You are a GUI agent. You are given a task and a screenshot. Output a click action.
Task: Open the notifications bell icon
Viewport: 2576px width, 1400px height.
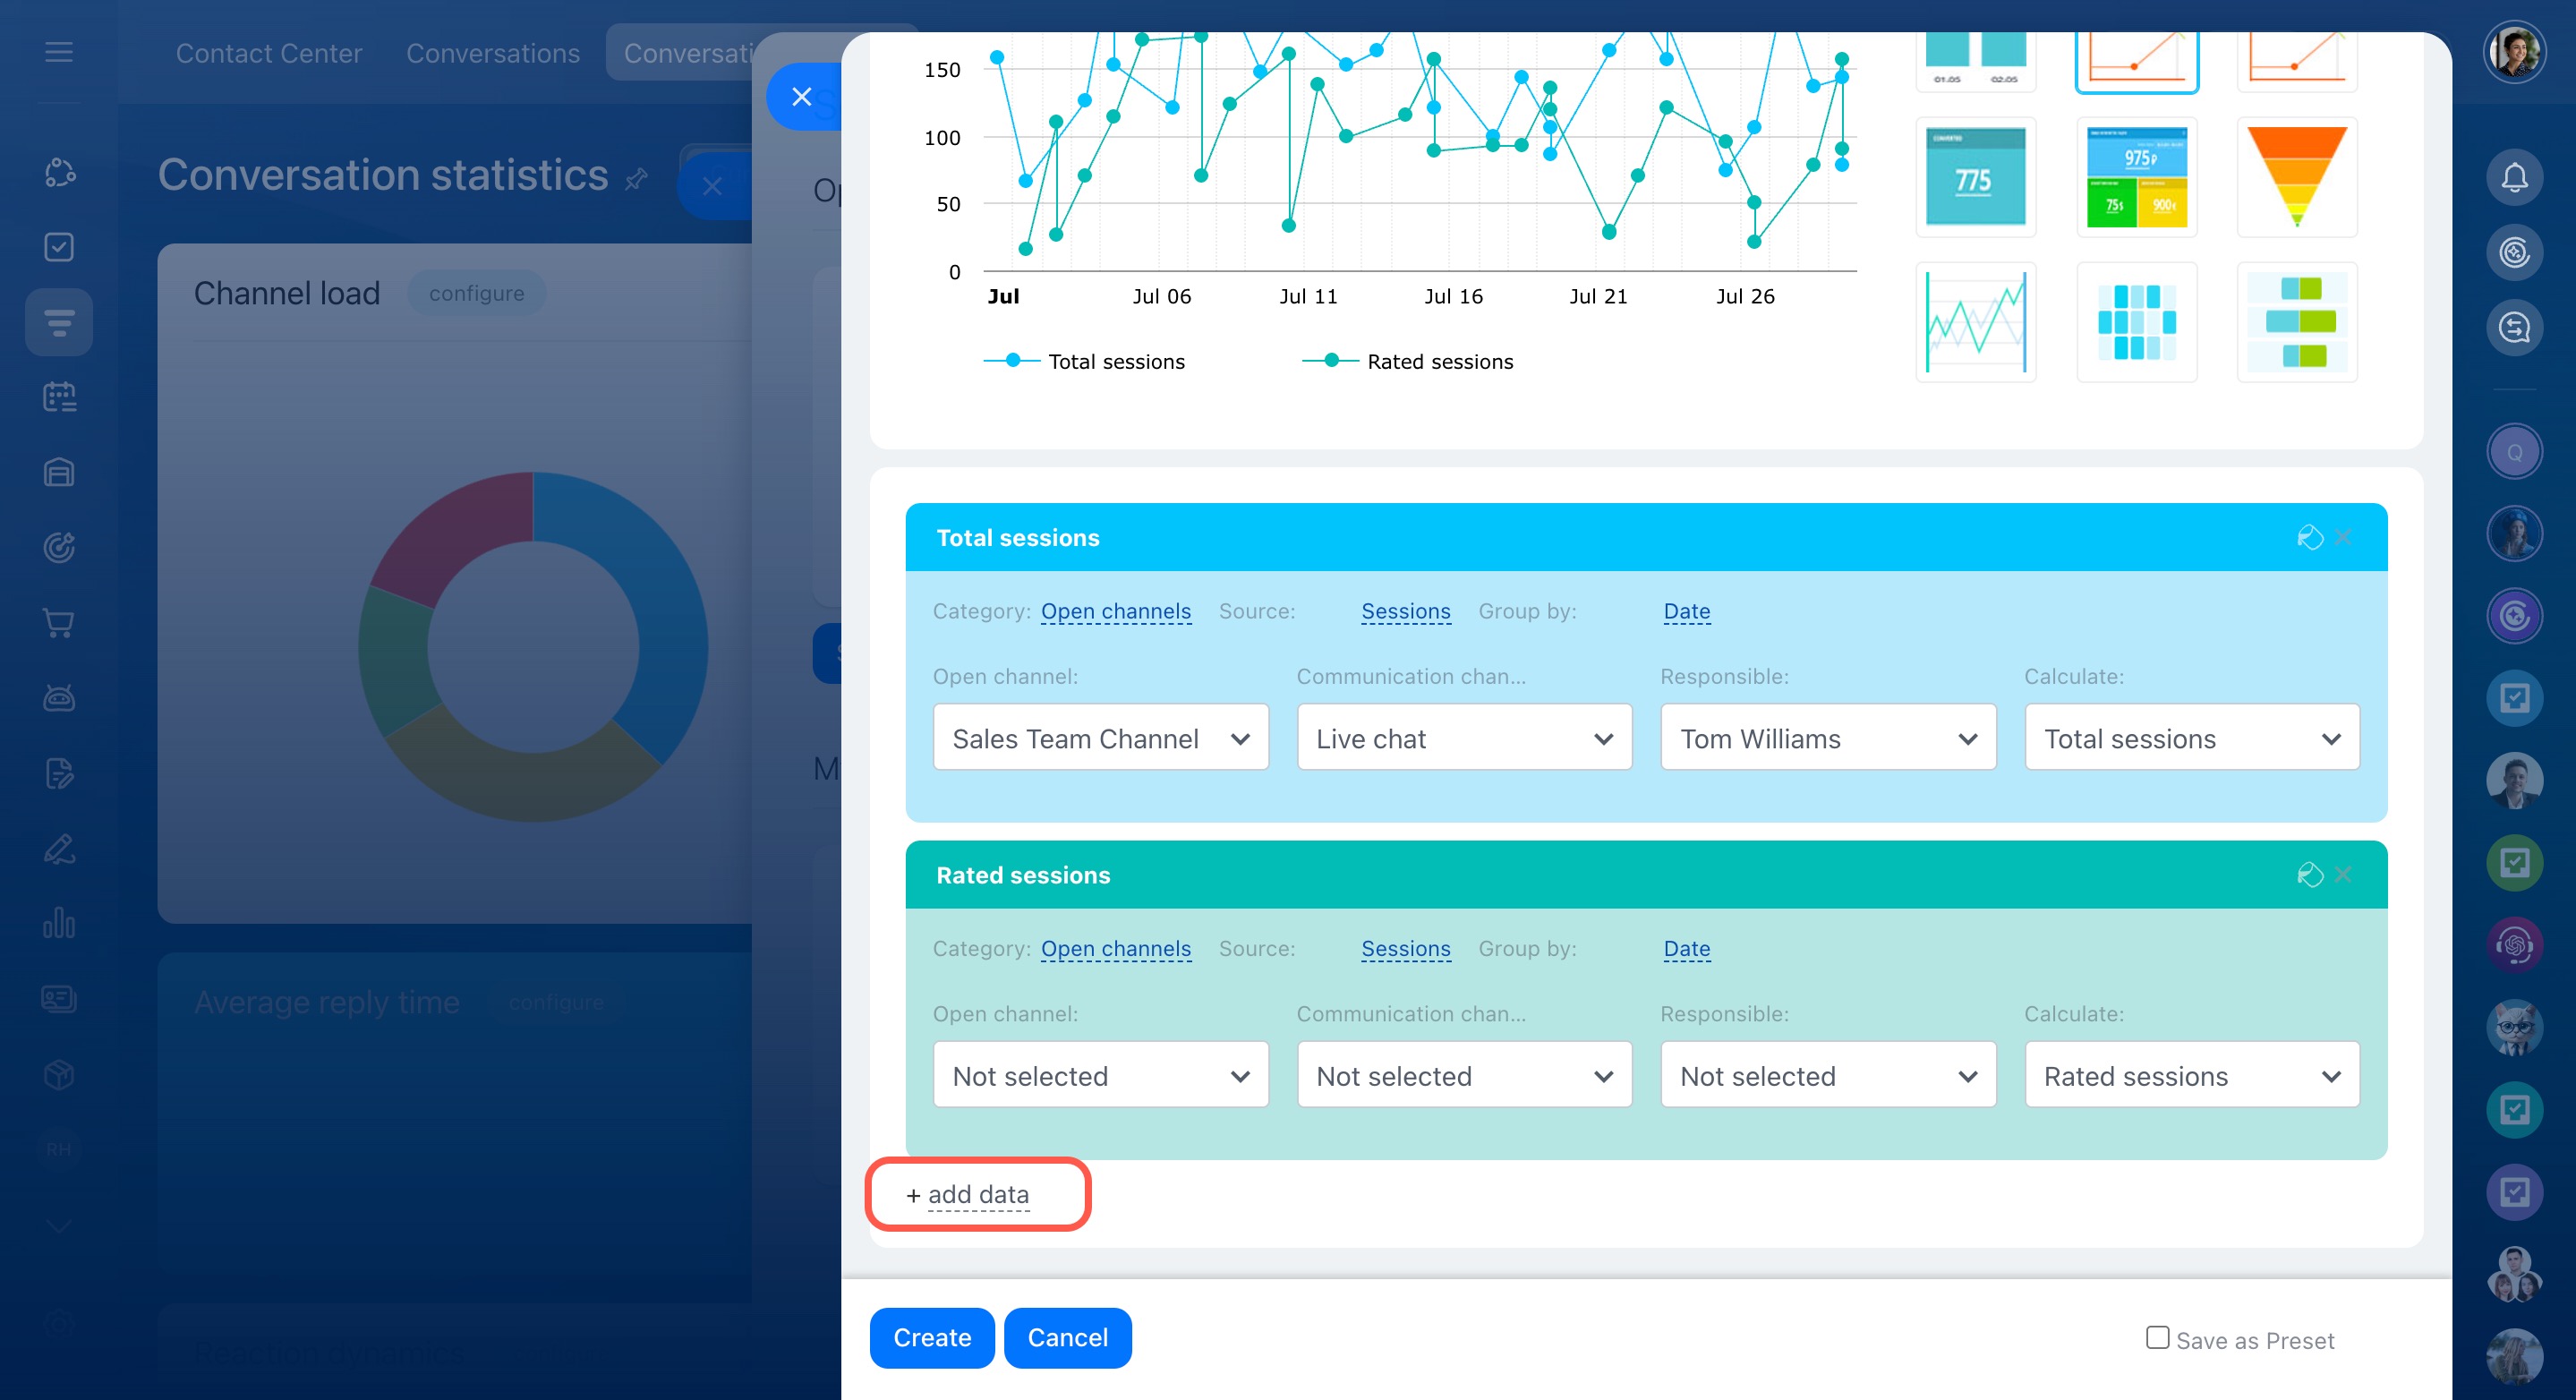pyautogui.click(x=2513, y=178)
